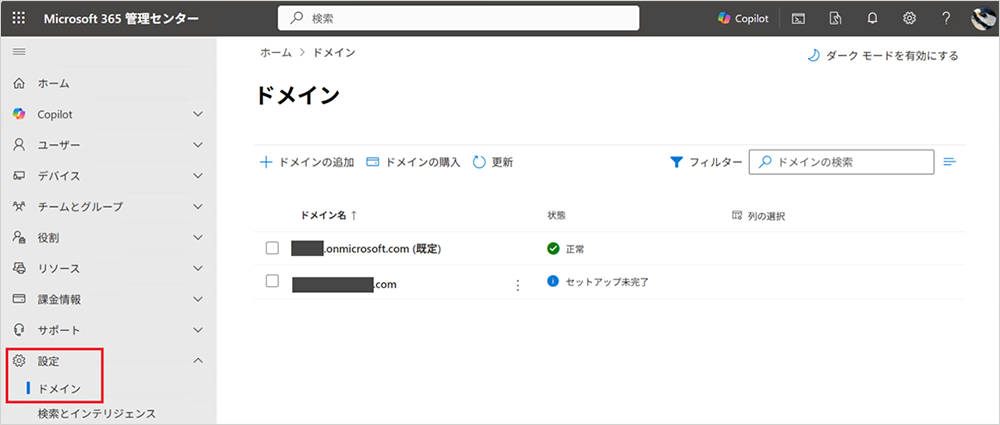Open 列の選択 column chooser
The height and width of the screenshot is (425, 1000).
[758, 216]
